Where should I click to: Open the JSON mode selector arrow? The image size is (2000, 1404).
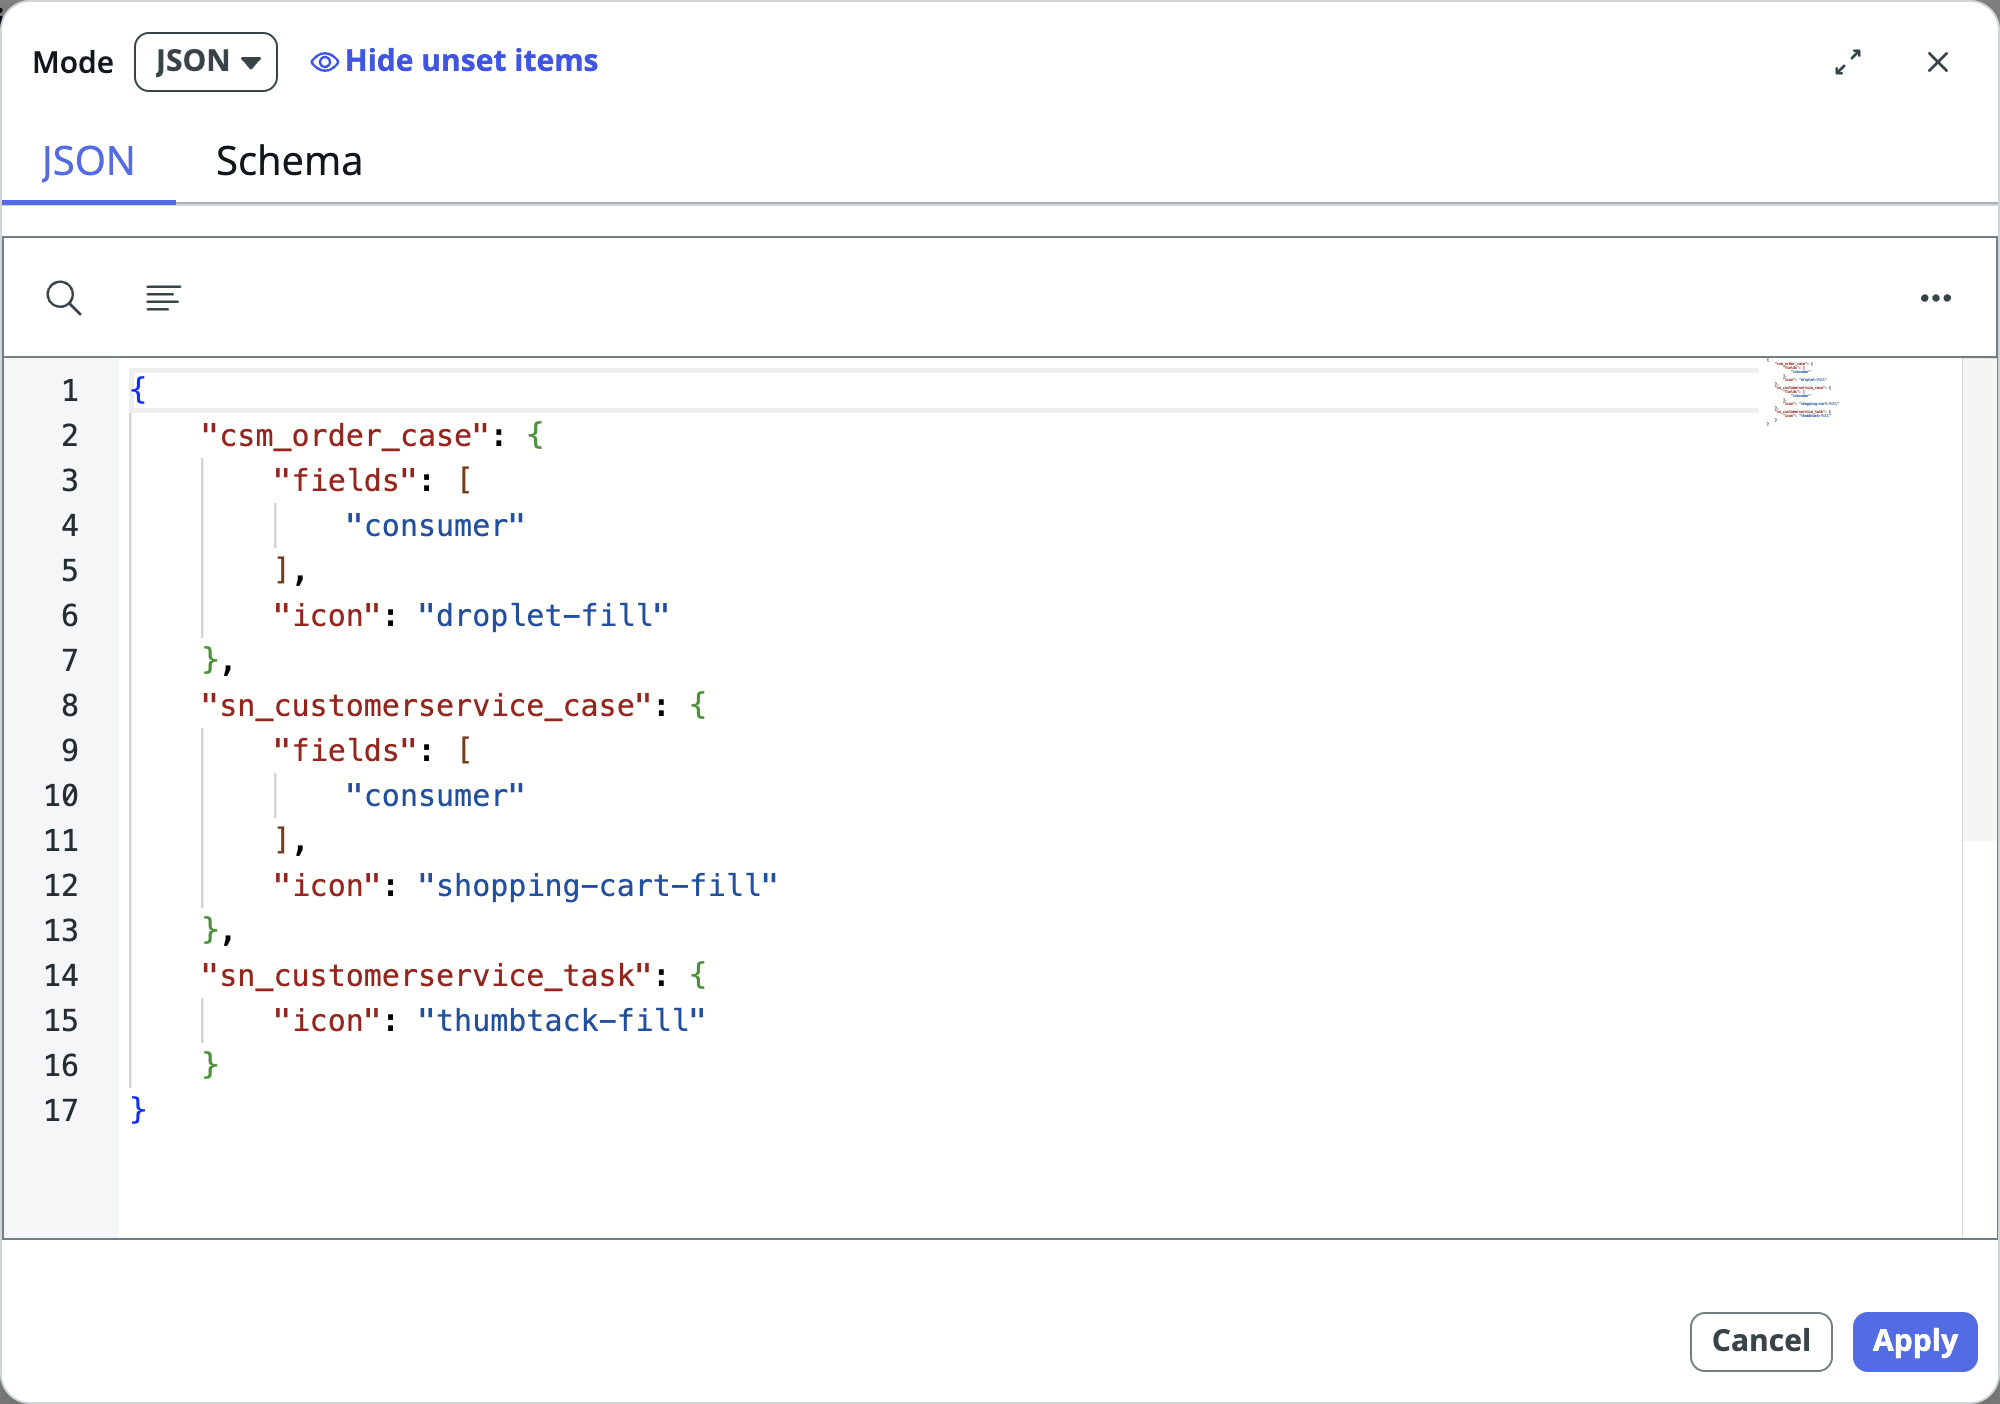pyautogui.click(x=252, y=61)
